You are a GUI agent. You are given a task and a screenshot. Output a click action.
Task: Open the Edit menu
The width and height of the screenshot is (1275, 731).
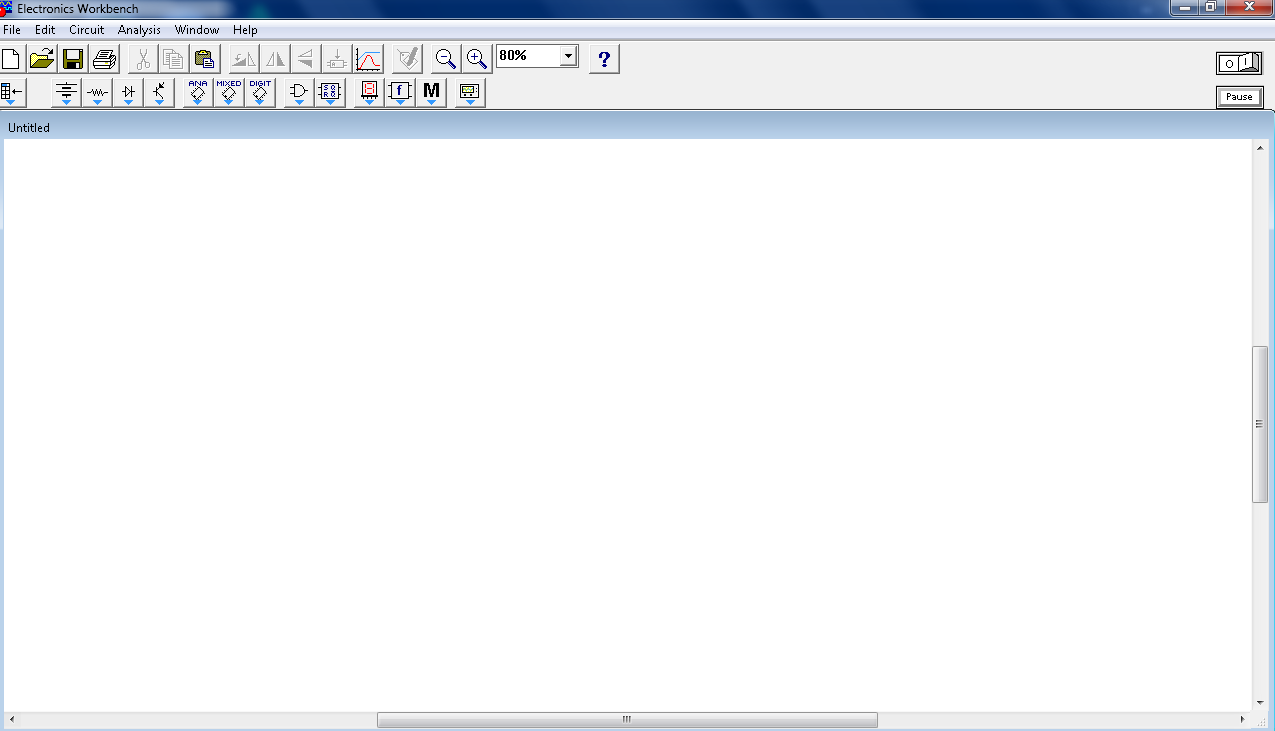45,30
